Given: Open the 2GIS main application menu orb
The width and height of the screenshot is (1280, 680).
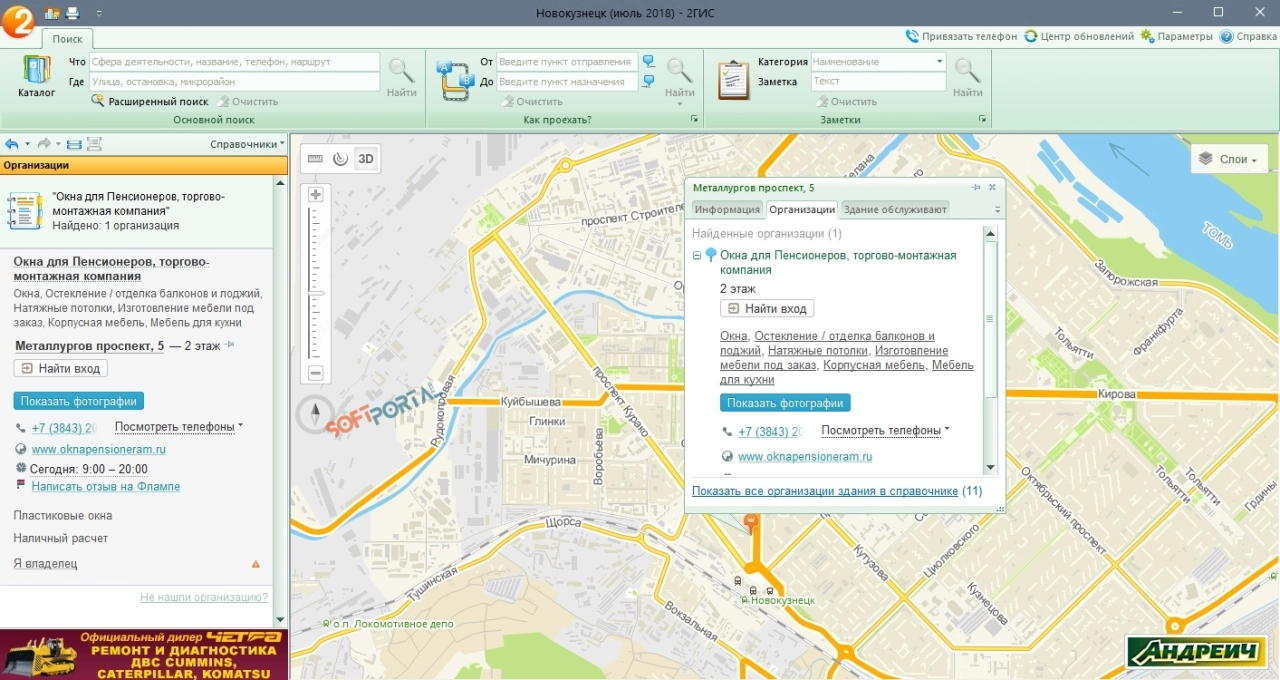Looking at the screenshot, I should tap(18, 20).
